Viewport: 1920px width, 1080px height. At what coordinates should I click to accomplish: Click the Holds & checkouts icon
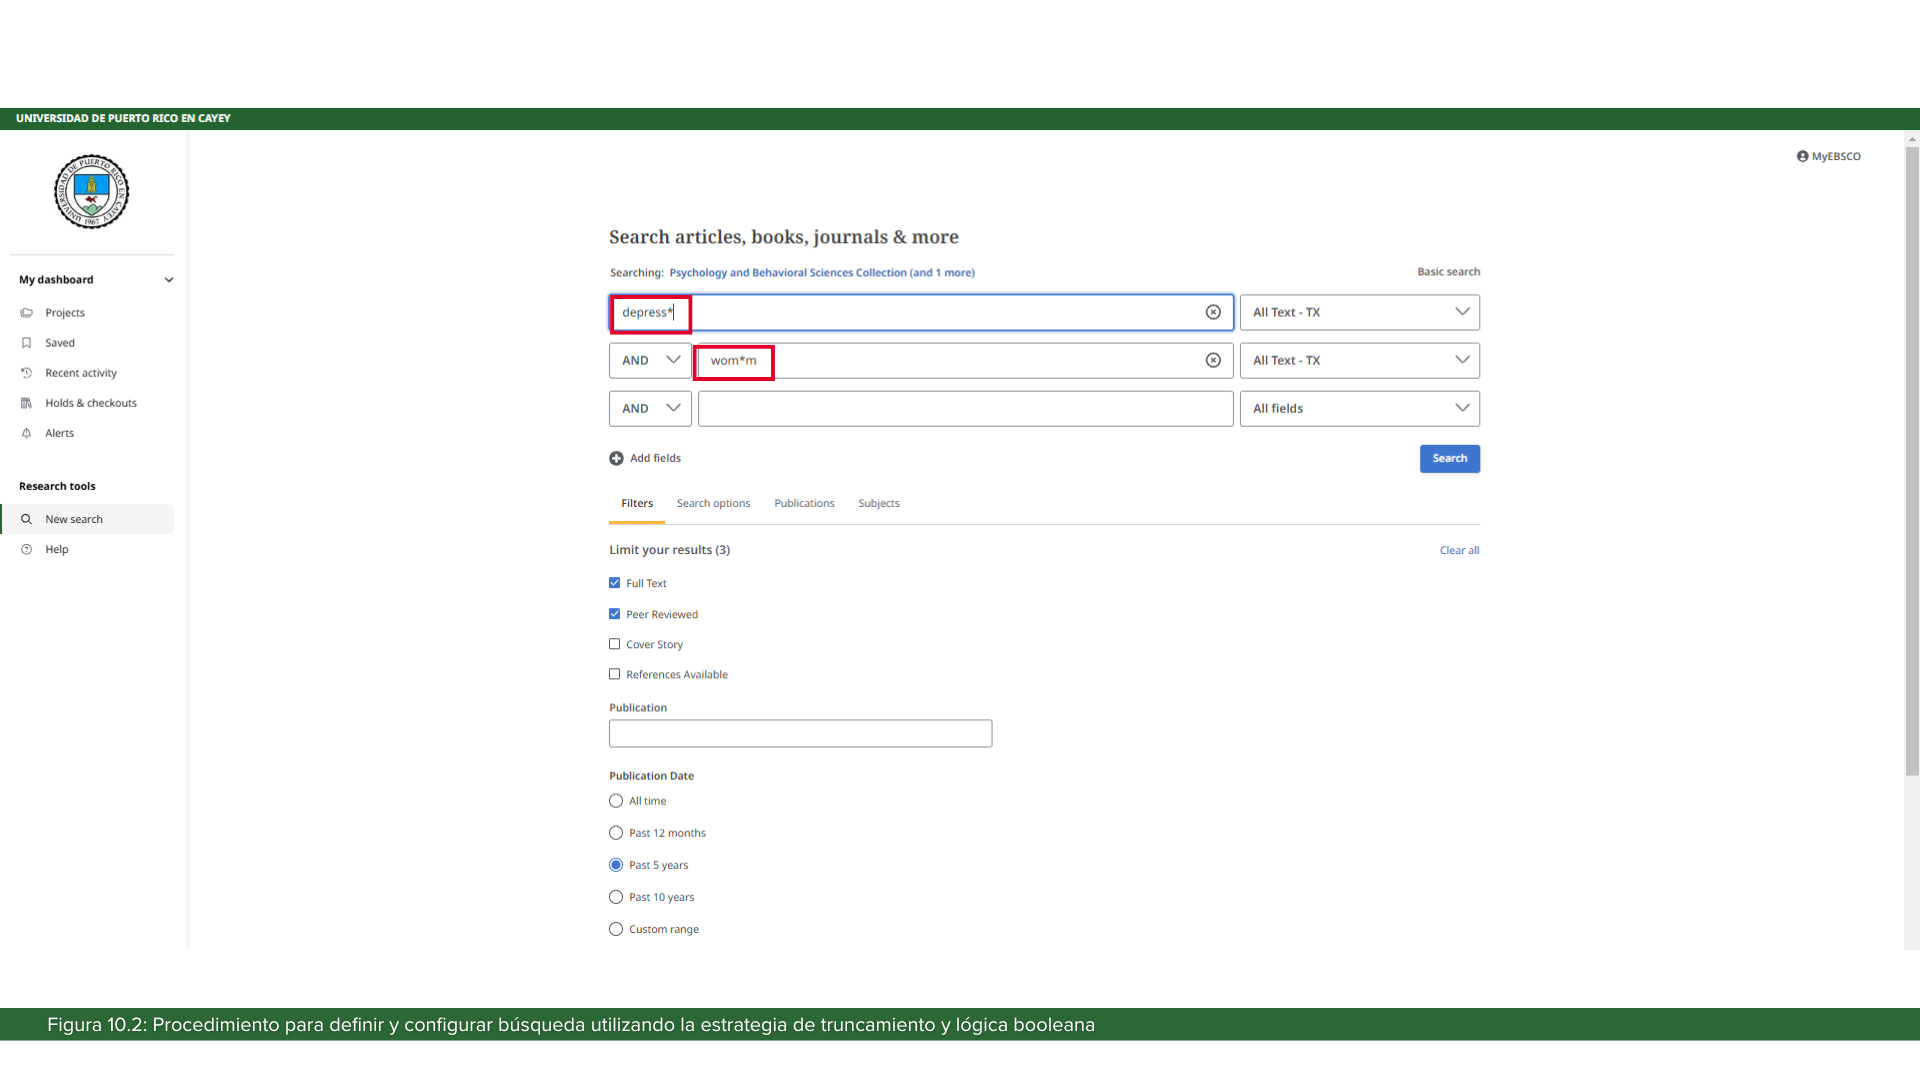[28, 402]
